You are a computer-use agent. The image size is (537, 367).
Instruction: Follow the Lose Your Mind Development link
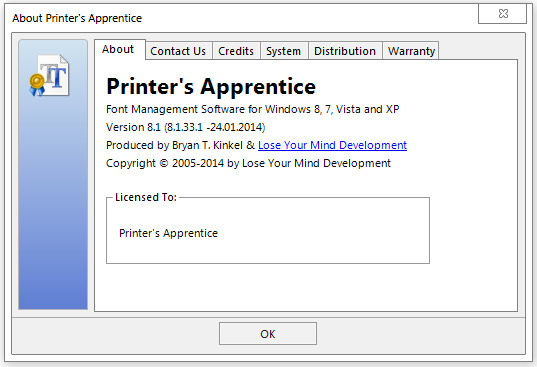coord(332,145)
